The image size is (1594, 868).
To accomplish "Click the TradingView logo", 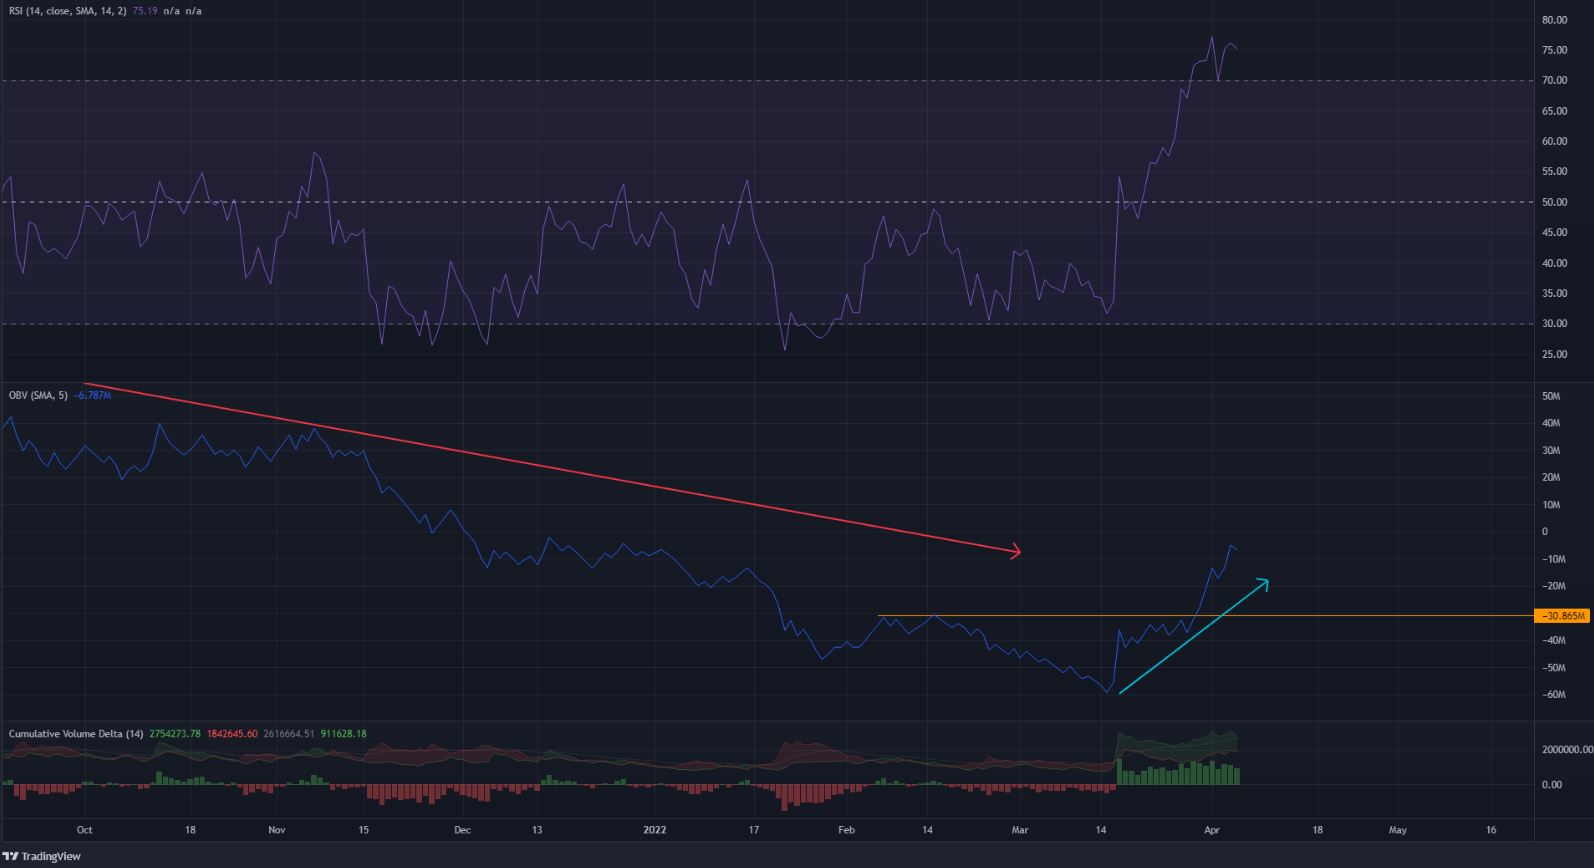I will (x=41, y=856).
